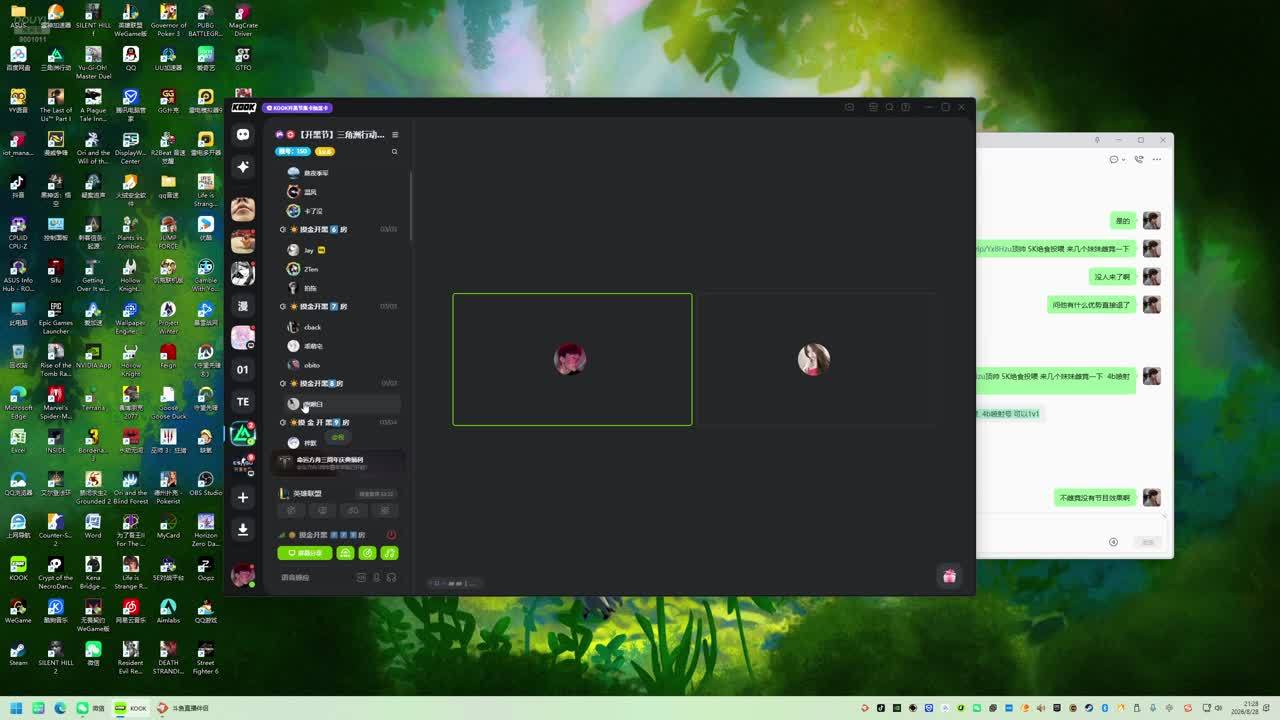The height and width of the screenshot is (720, 1280).
Task: Click the purple KOOK event banner tag
Action: pos(297,108)
